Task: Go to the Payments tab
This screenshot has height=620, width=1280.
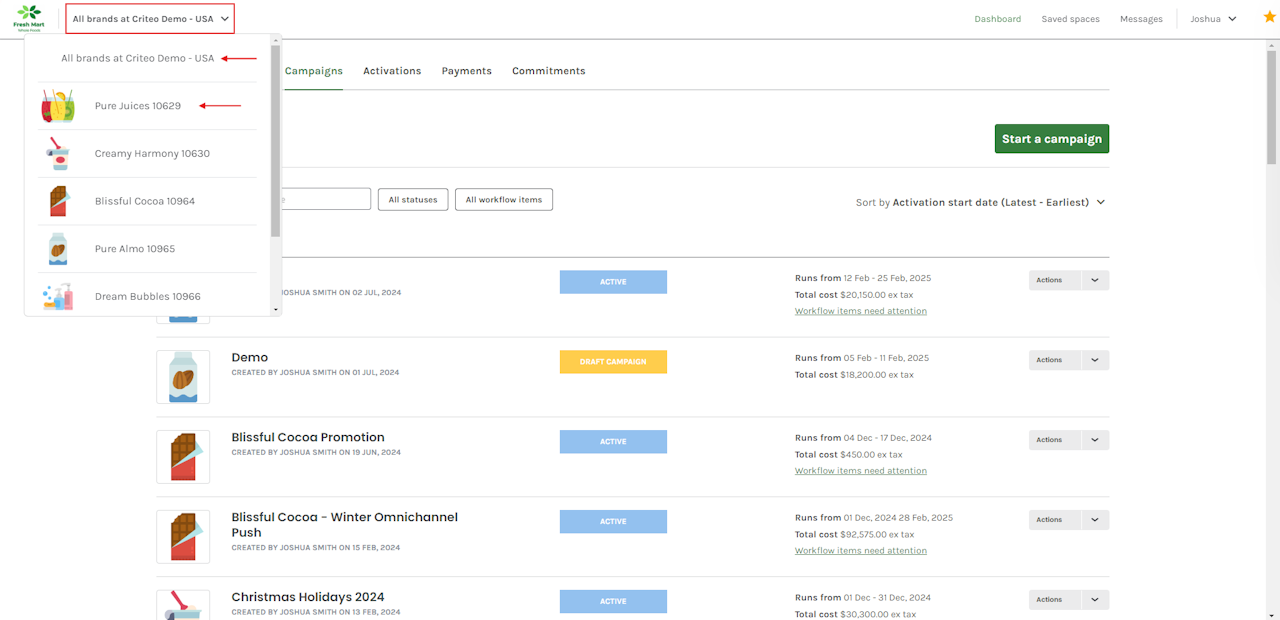Action: coord(466,71)
